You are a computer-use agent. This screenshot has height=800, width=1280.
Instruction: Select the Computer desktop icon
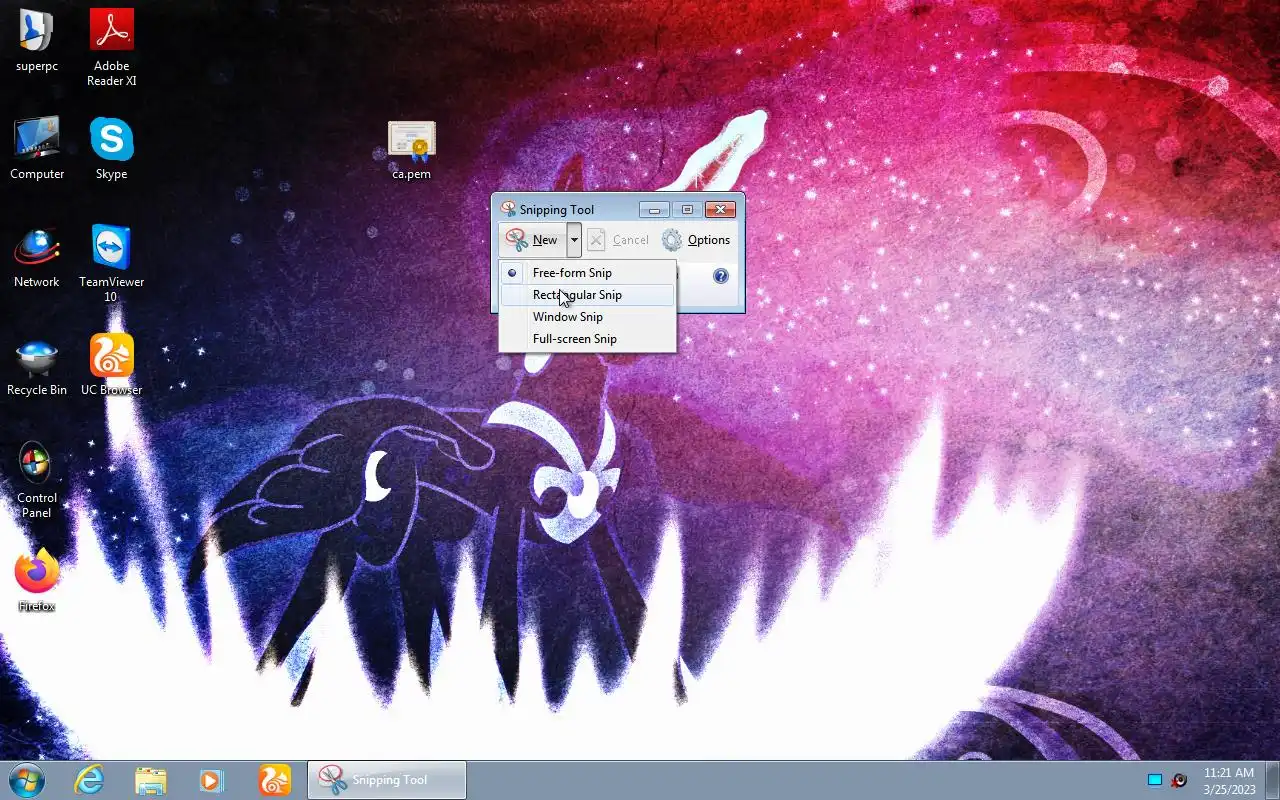pyautogui.click(x=37, y=148)
